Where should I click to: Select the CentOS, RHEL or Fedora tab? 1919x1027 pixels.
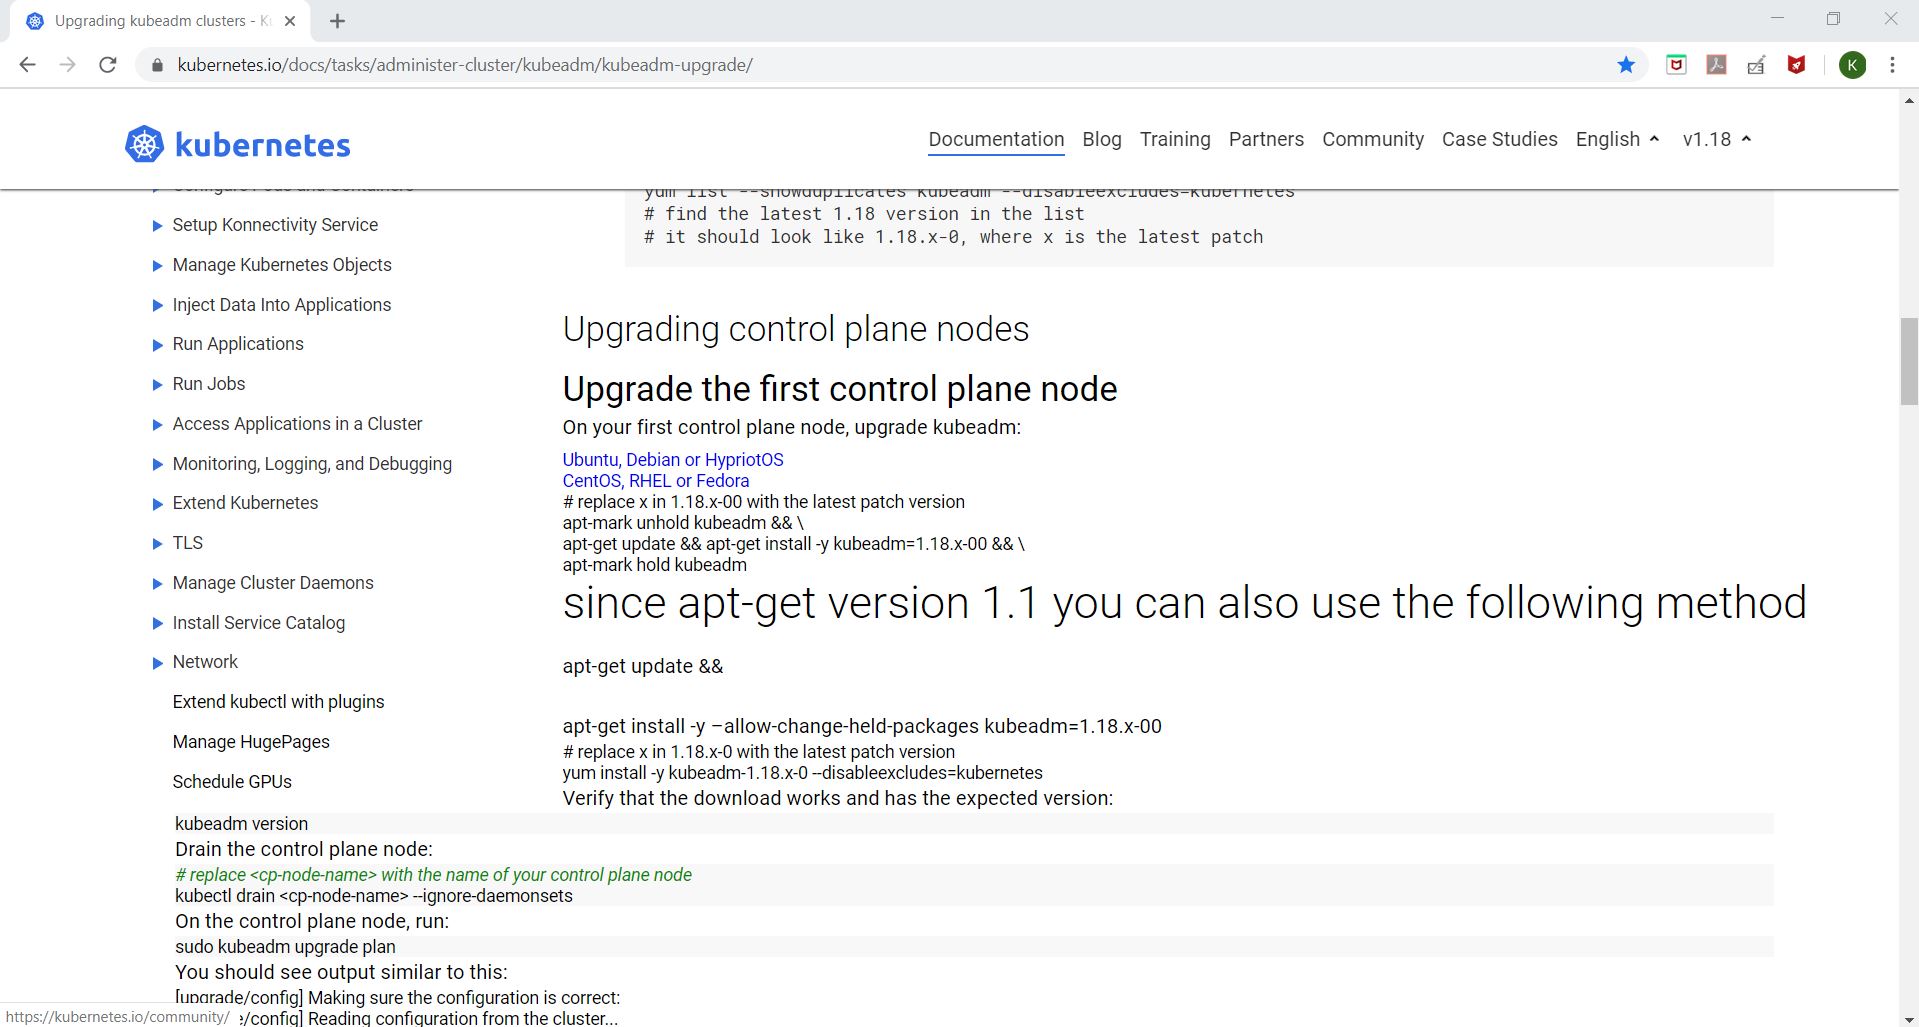[656, 481]
